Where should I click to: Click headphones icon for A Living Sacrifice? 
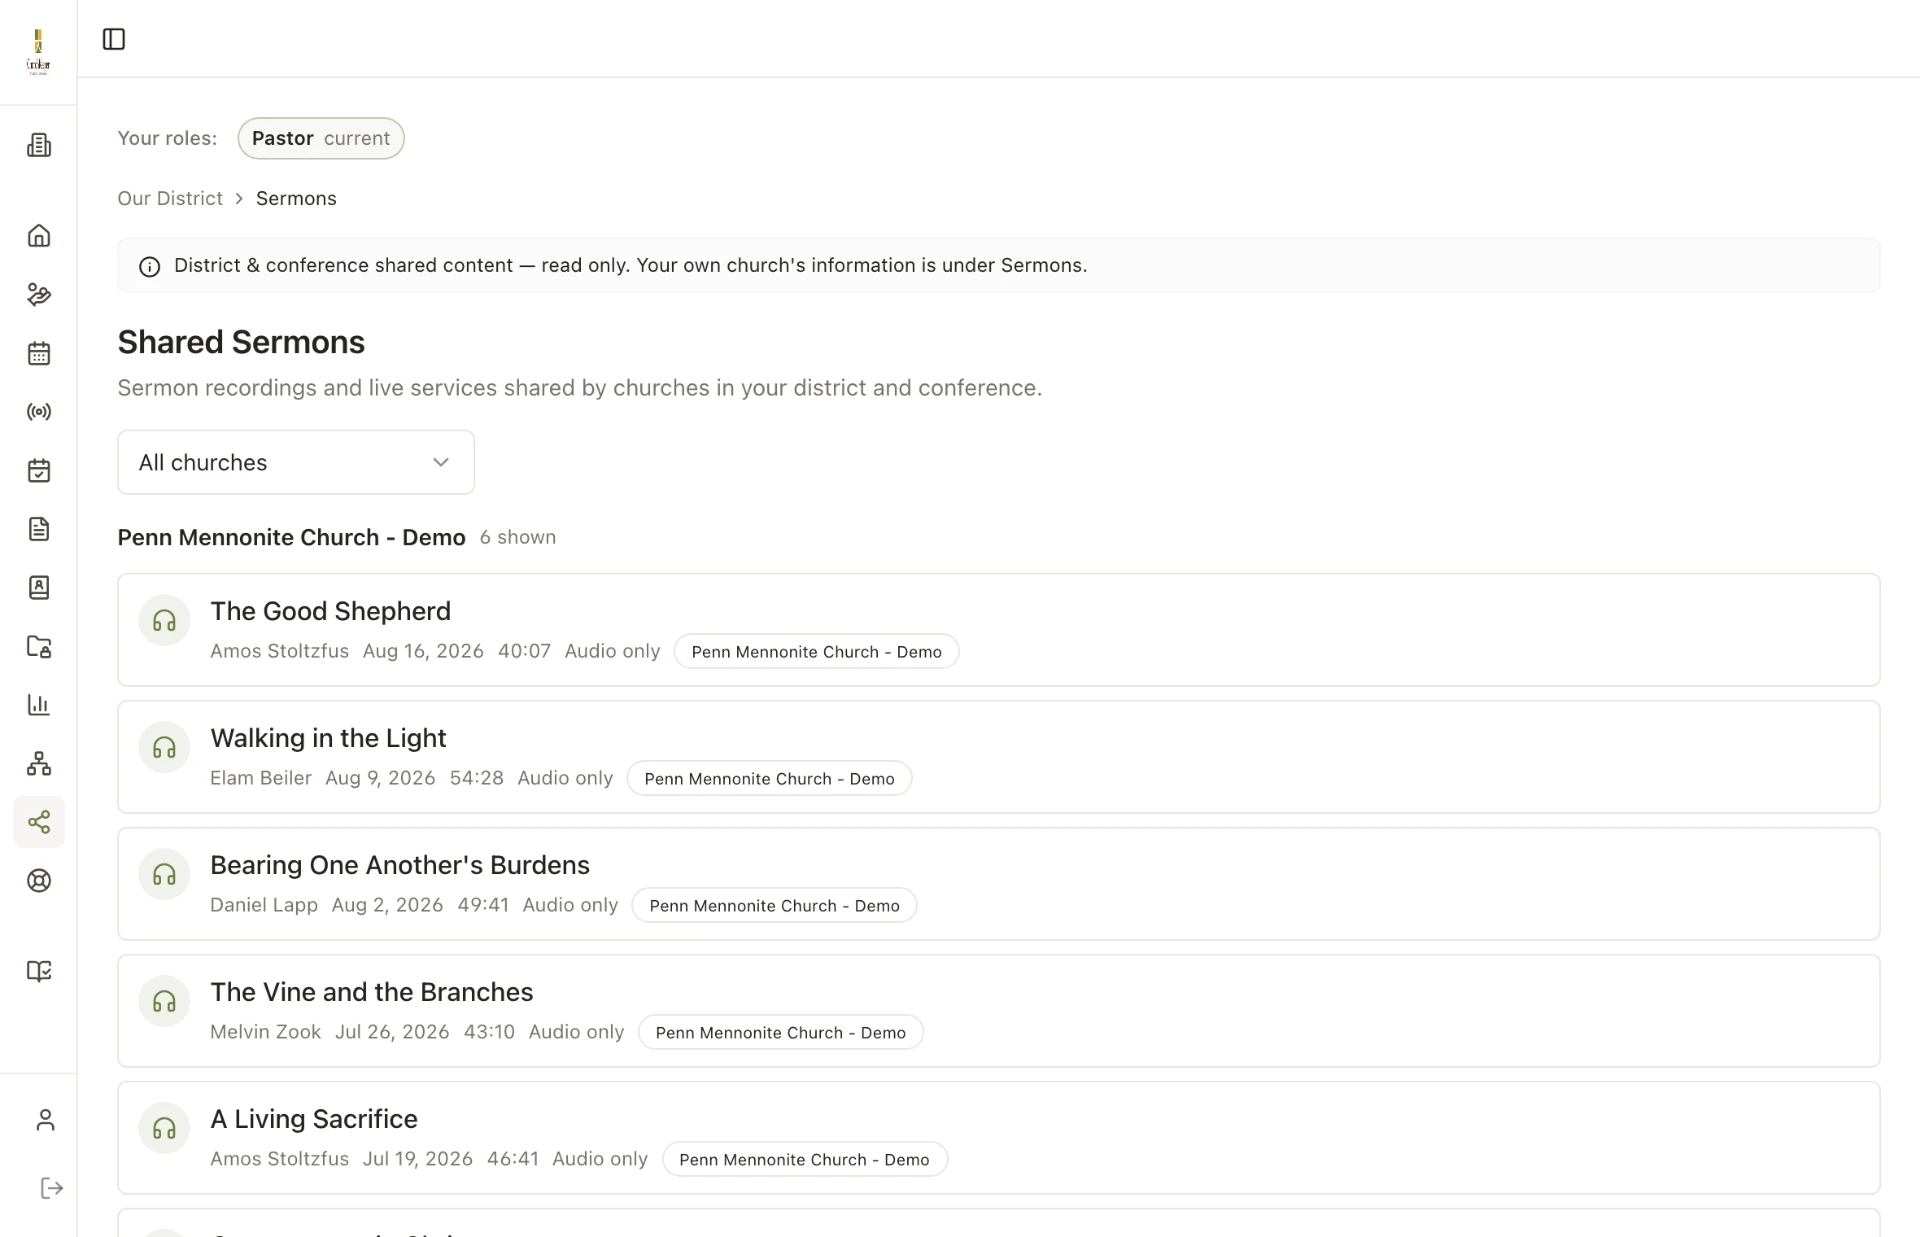(164, 1129)
